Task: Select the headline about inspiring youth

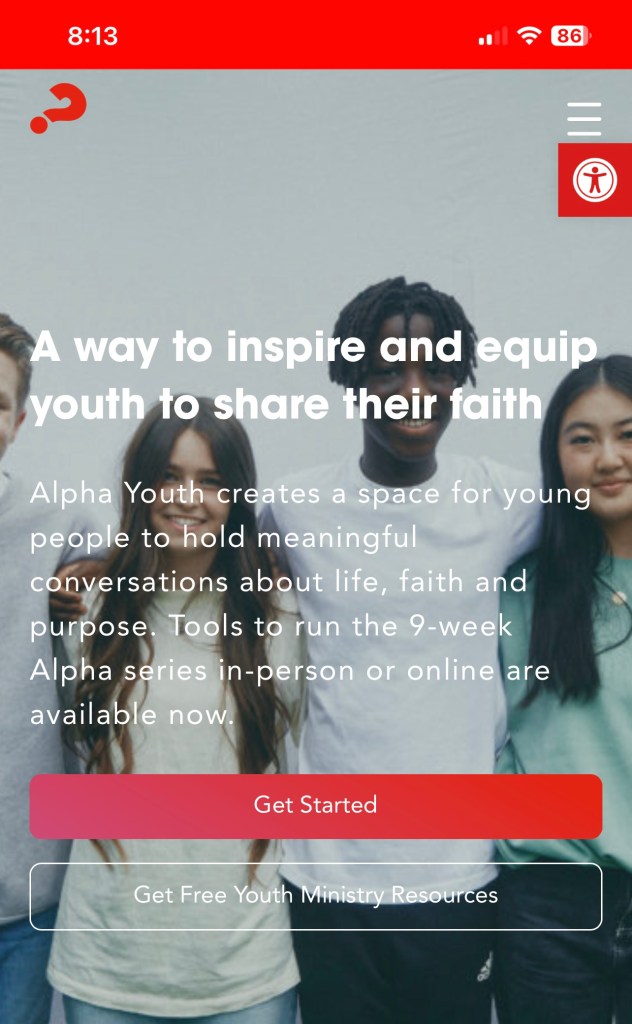Action: tap(313, 375)
